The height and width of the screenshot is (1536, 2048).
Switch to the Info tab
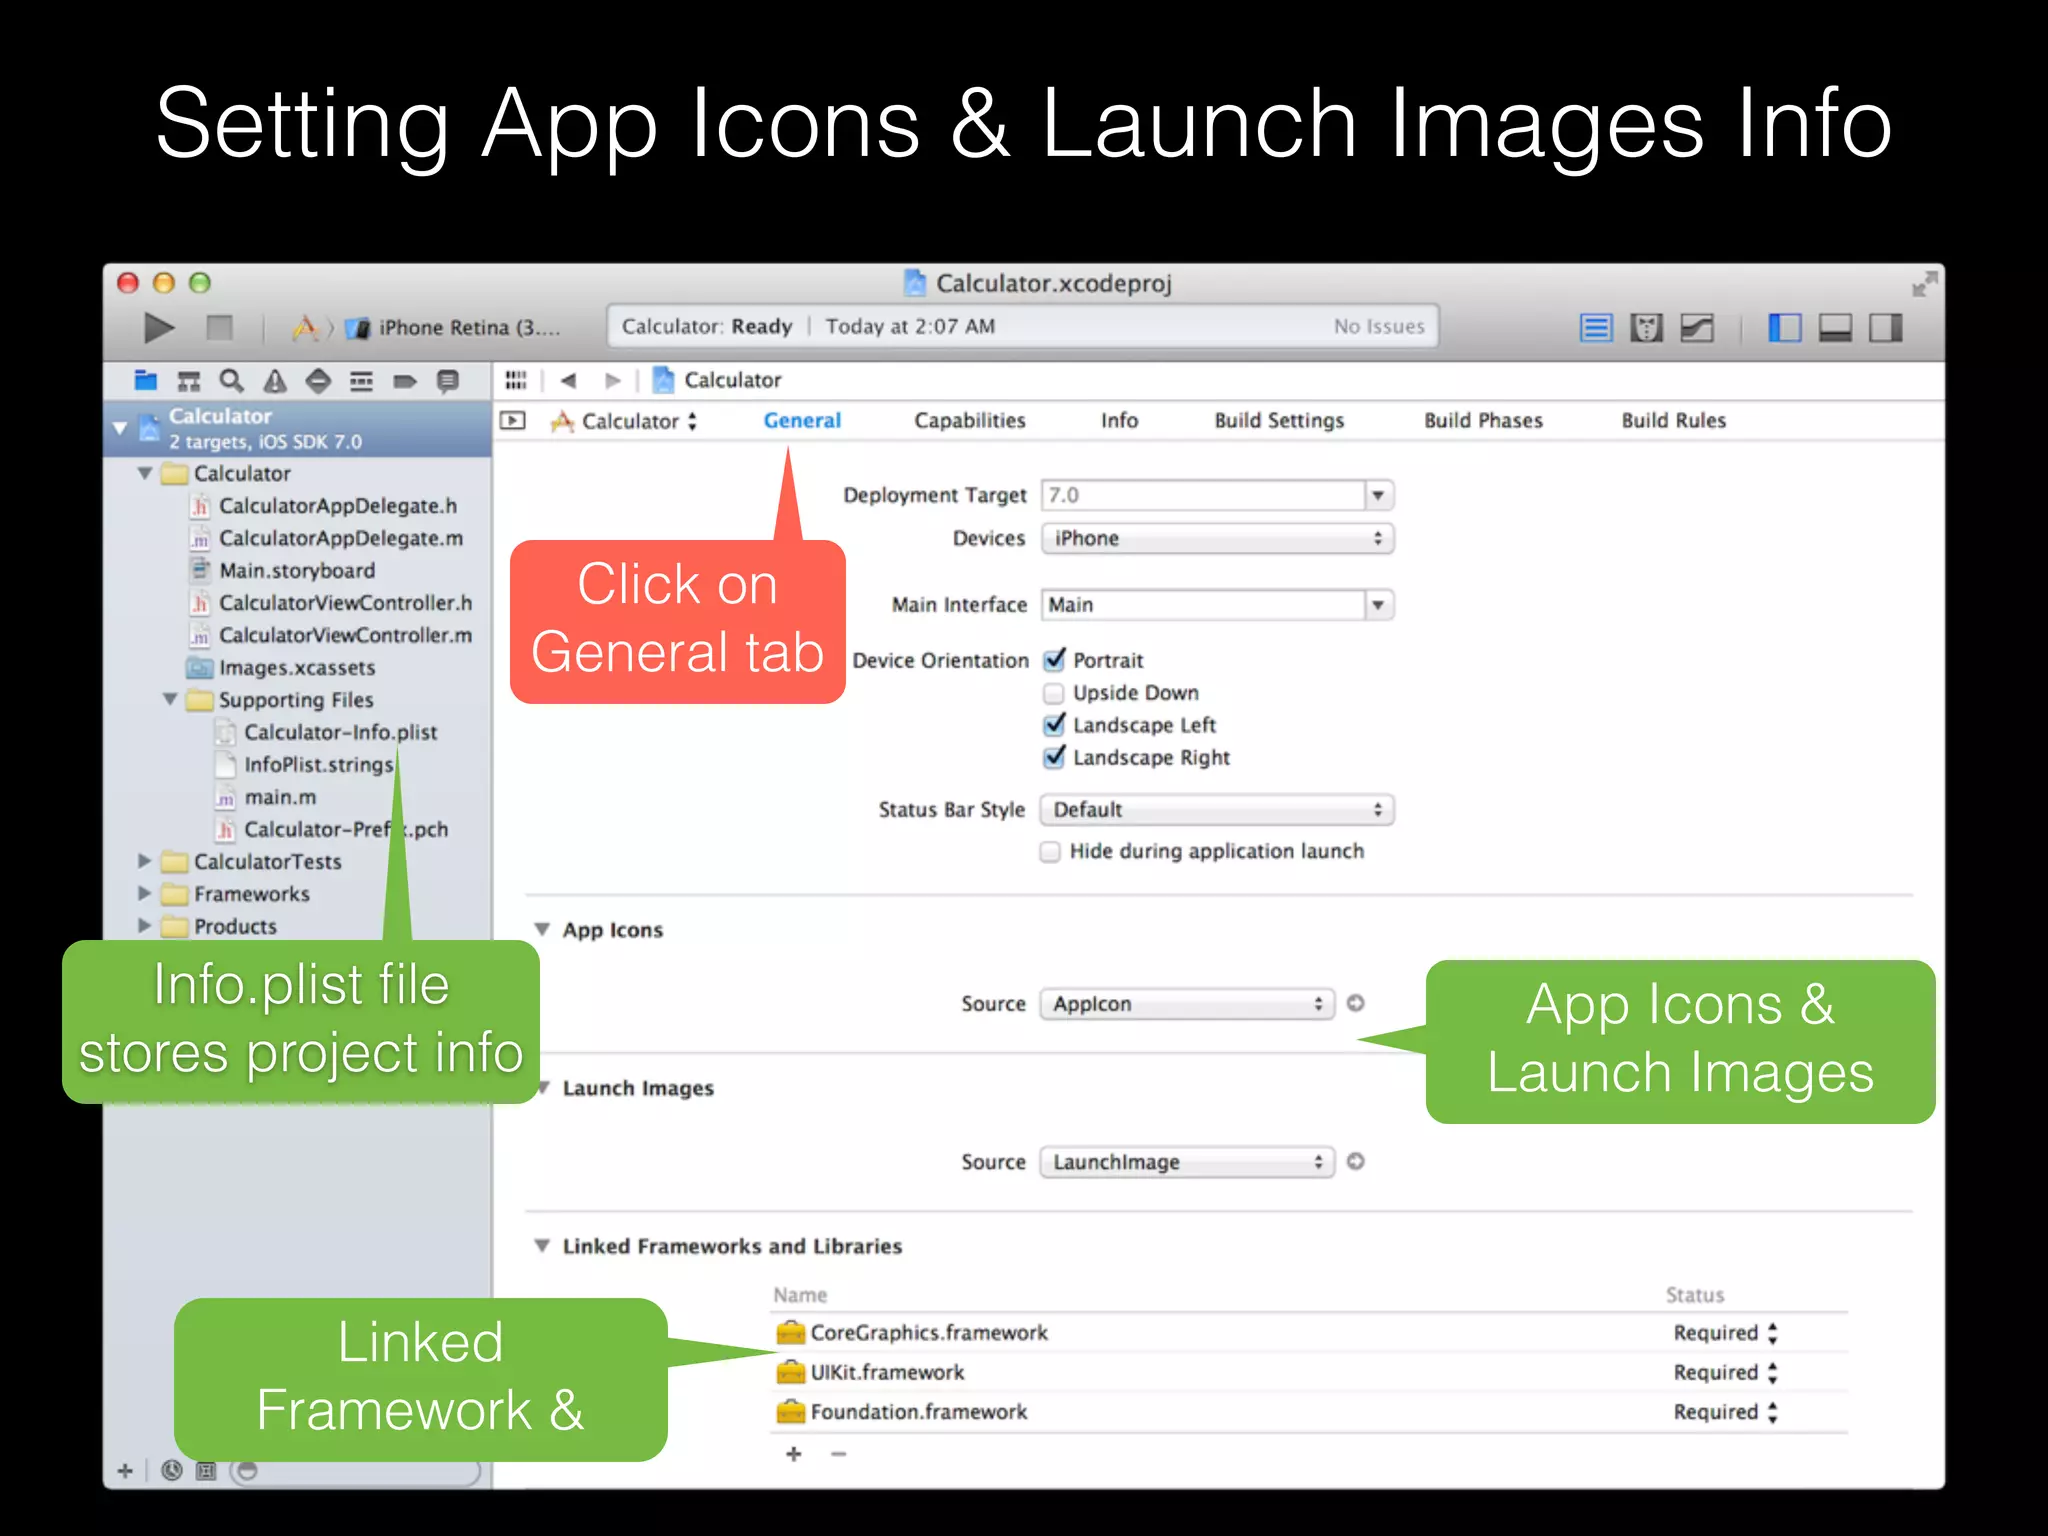click(1120, 421)
